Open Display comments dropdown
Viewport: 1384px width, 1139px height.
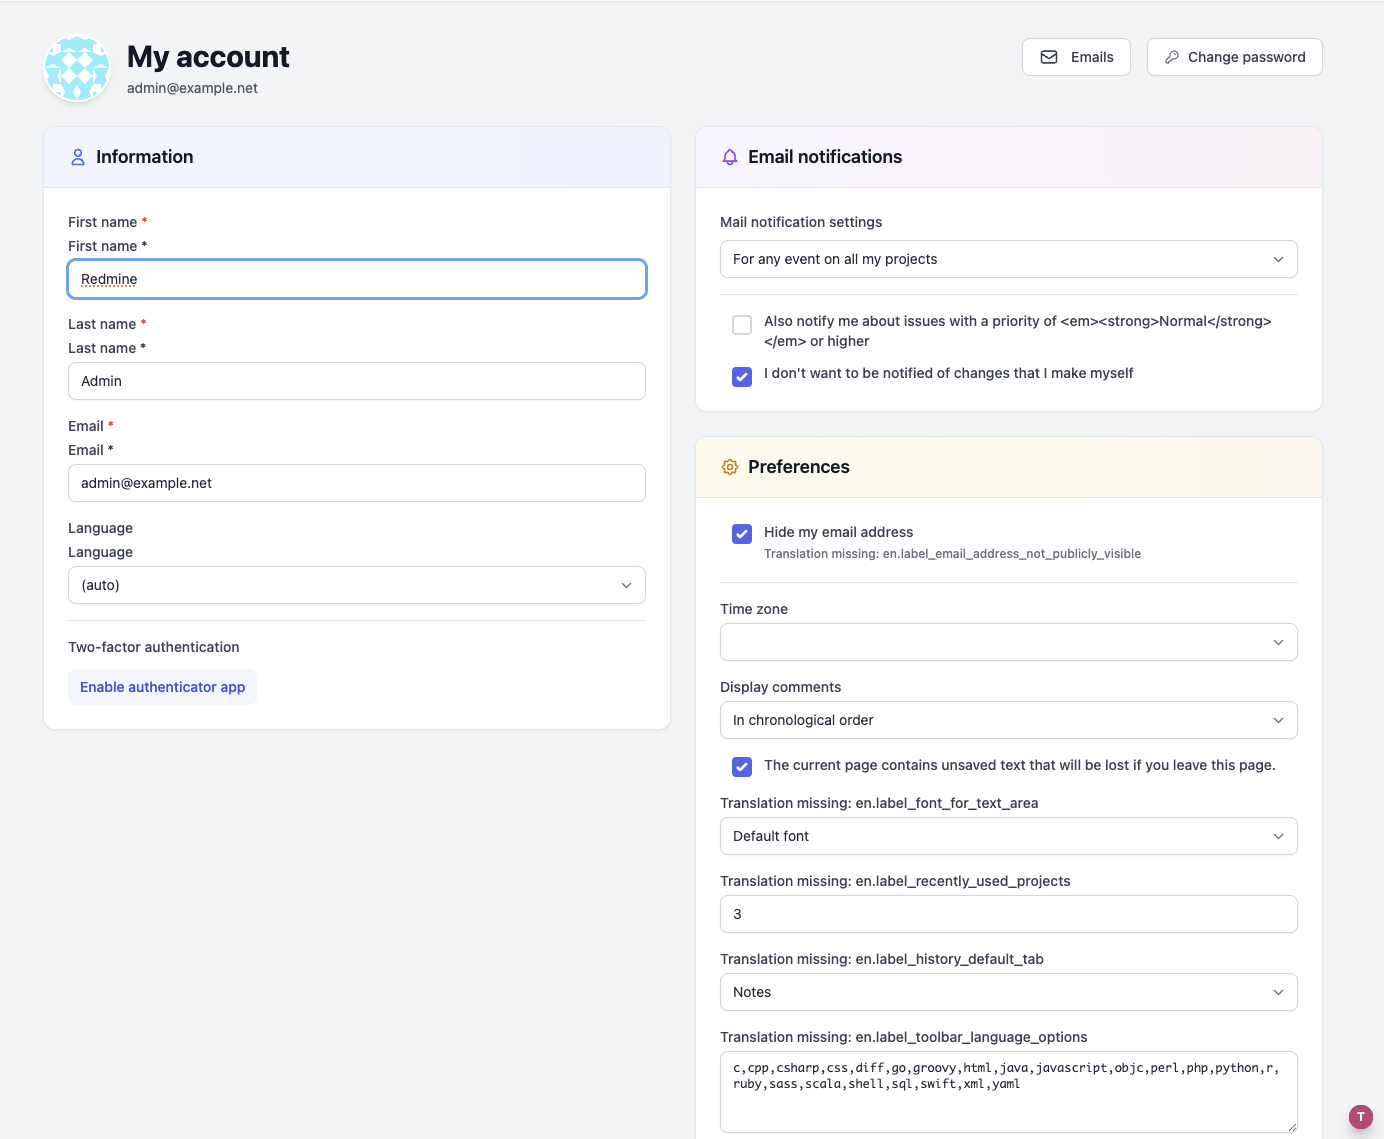1009,720
